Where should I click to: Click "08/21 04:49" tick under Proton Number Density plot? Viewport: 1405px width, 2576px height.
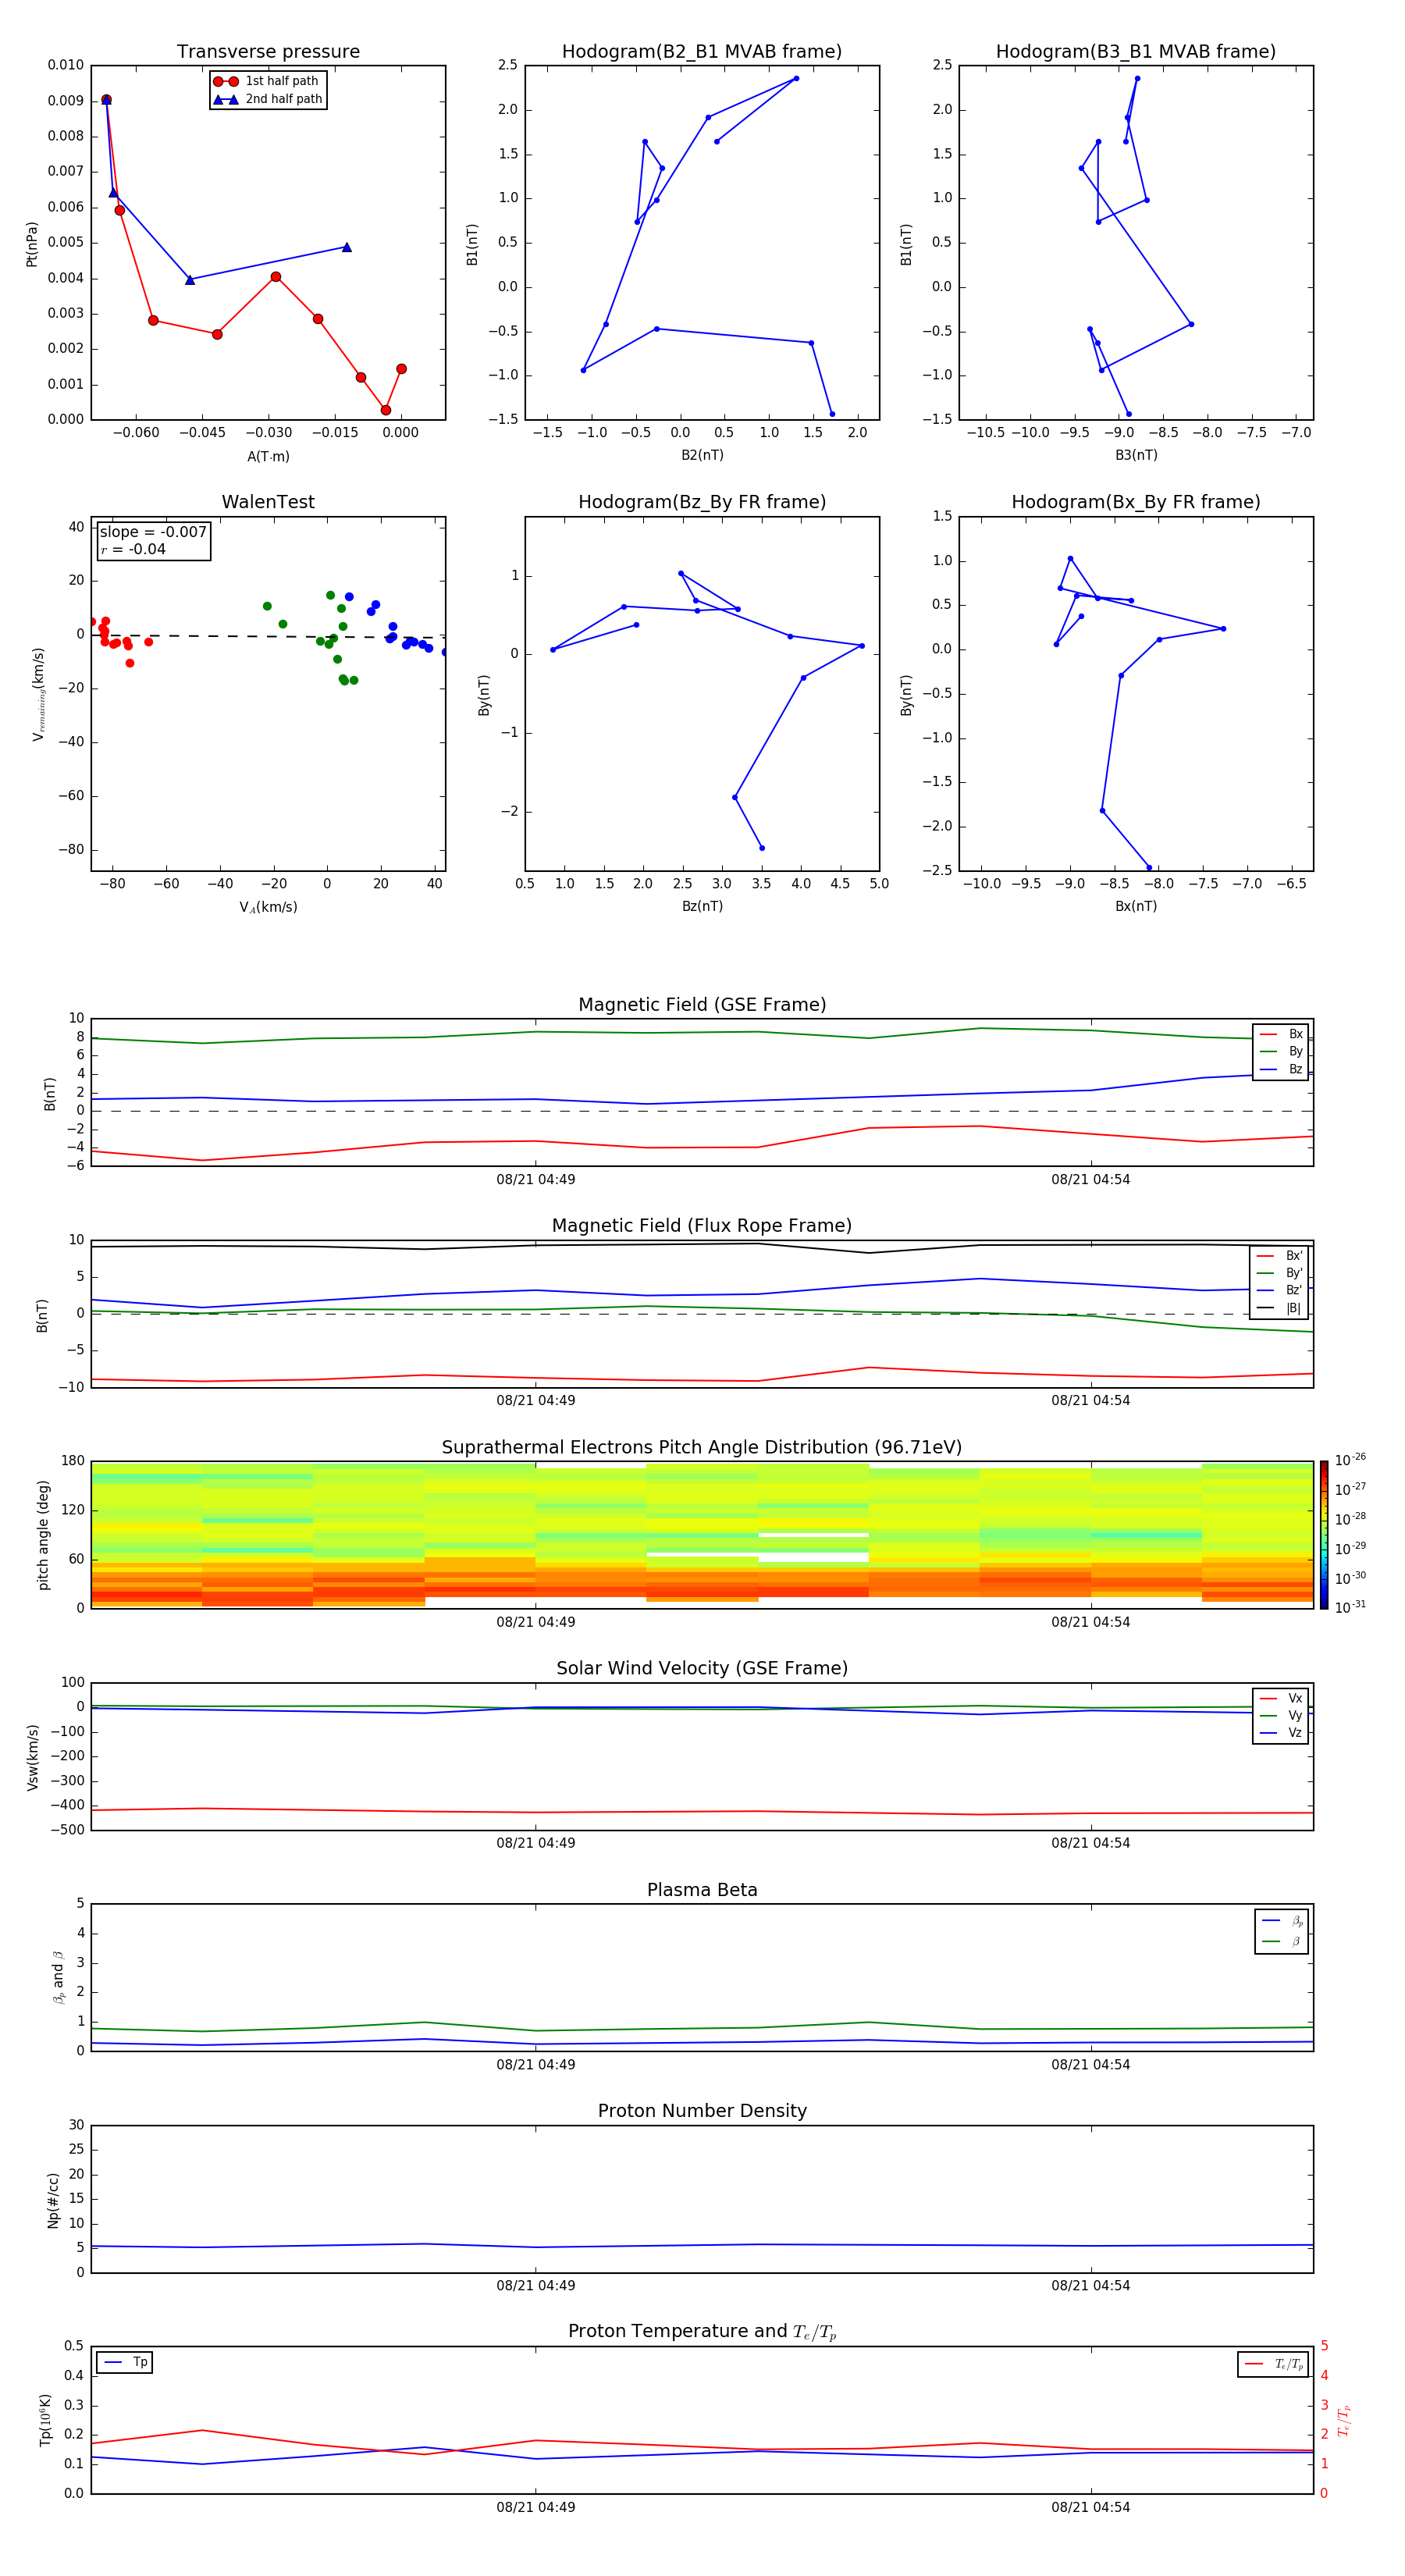(536, 2286)
